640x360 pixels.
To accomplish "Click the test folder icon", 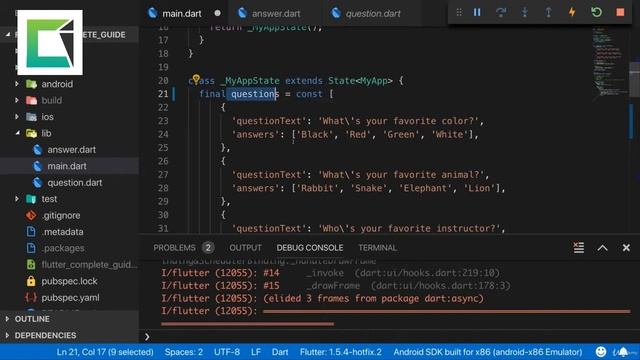I will 31,199.
